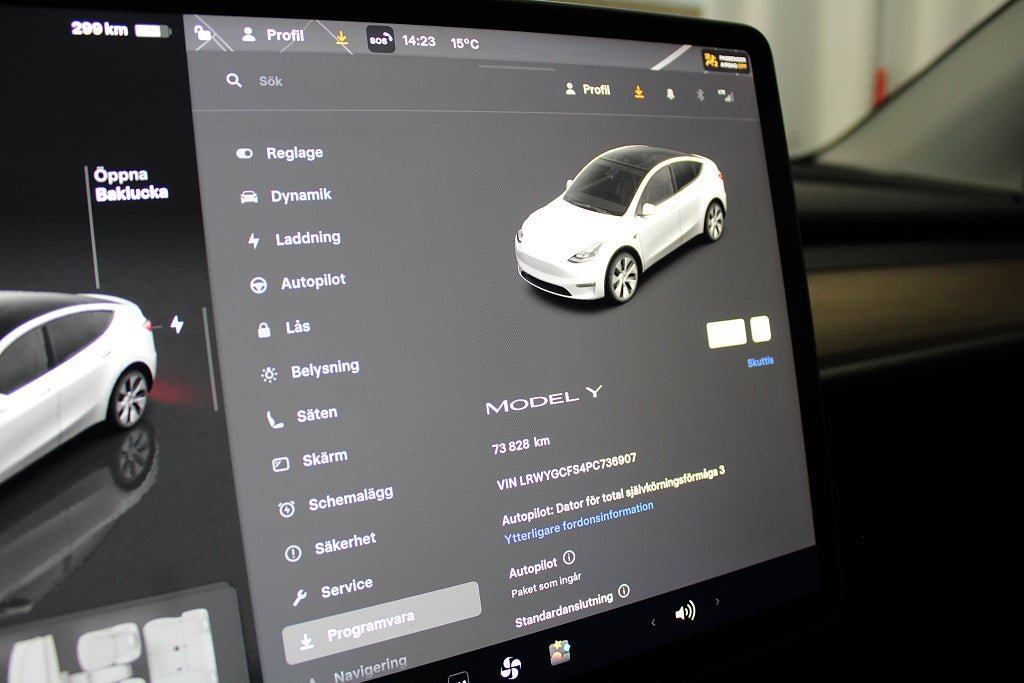The width and height of the screenshot is (1024, 683).
Task: Tap the unlocked padlock icon in status bar
Action: click(x=203, y=33)
